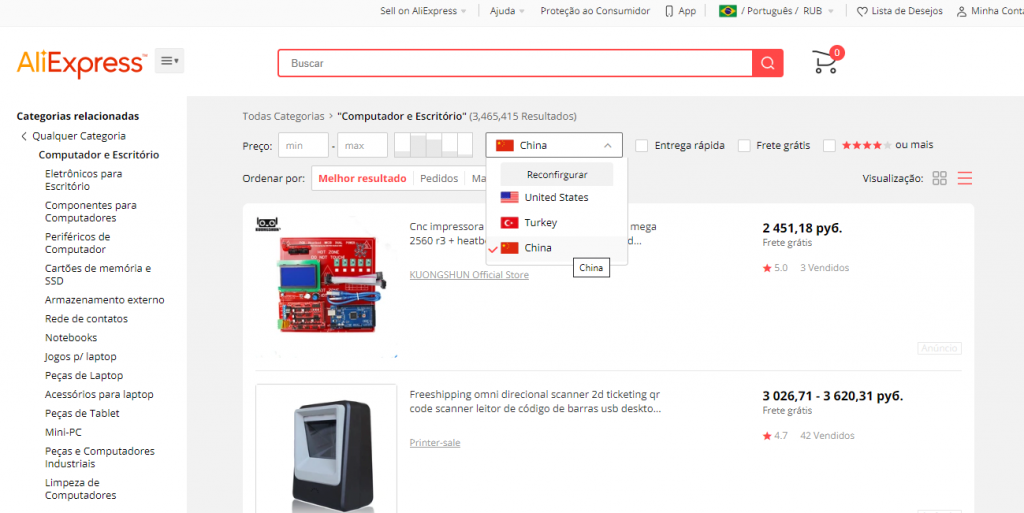1024x513 pixels.
Task: Open Periféricos de Computador category
Action: click(x=78, y=243)
